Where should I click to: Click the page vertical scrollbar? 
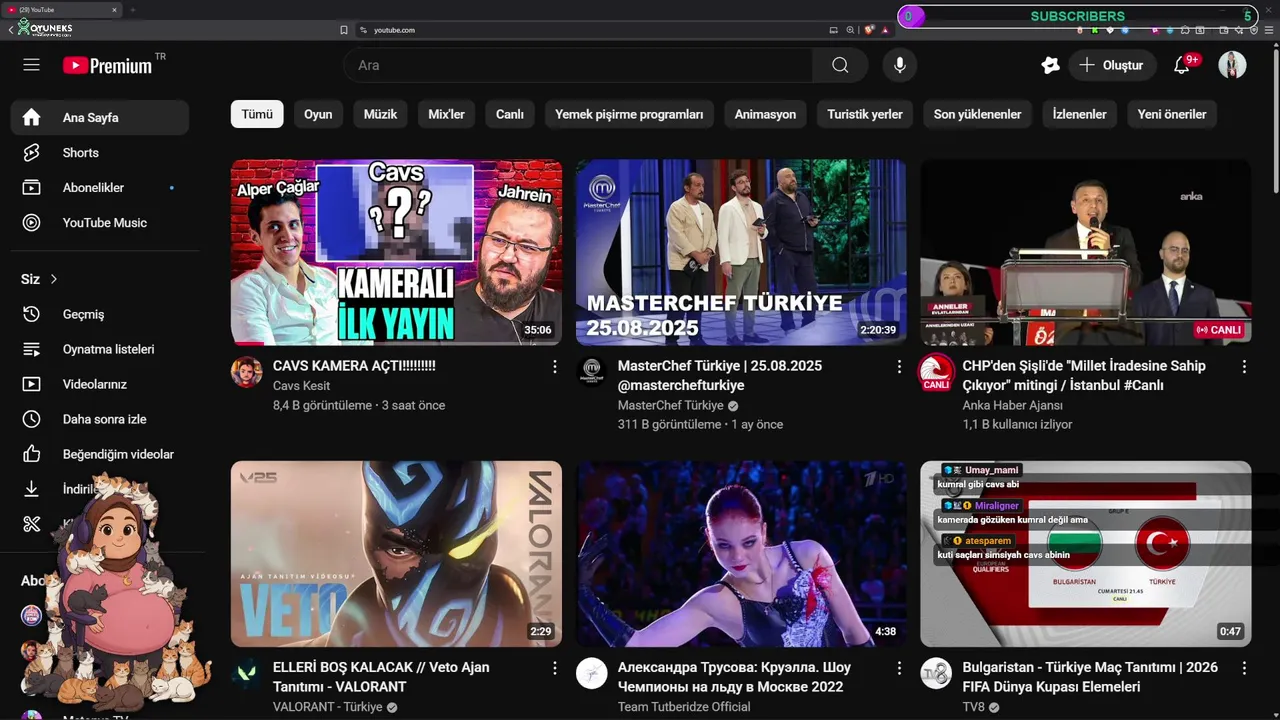(x=1275, y=120)
